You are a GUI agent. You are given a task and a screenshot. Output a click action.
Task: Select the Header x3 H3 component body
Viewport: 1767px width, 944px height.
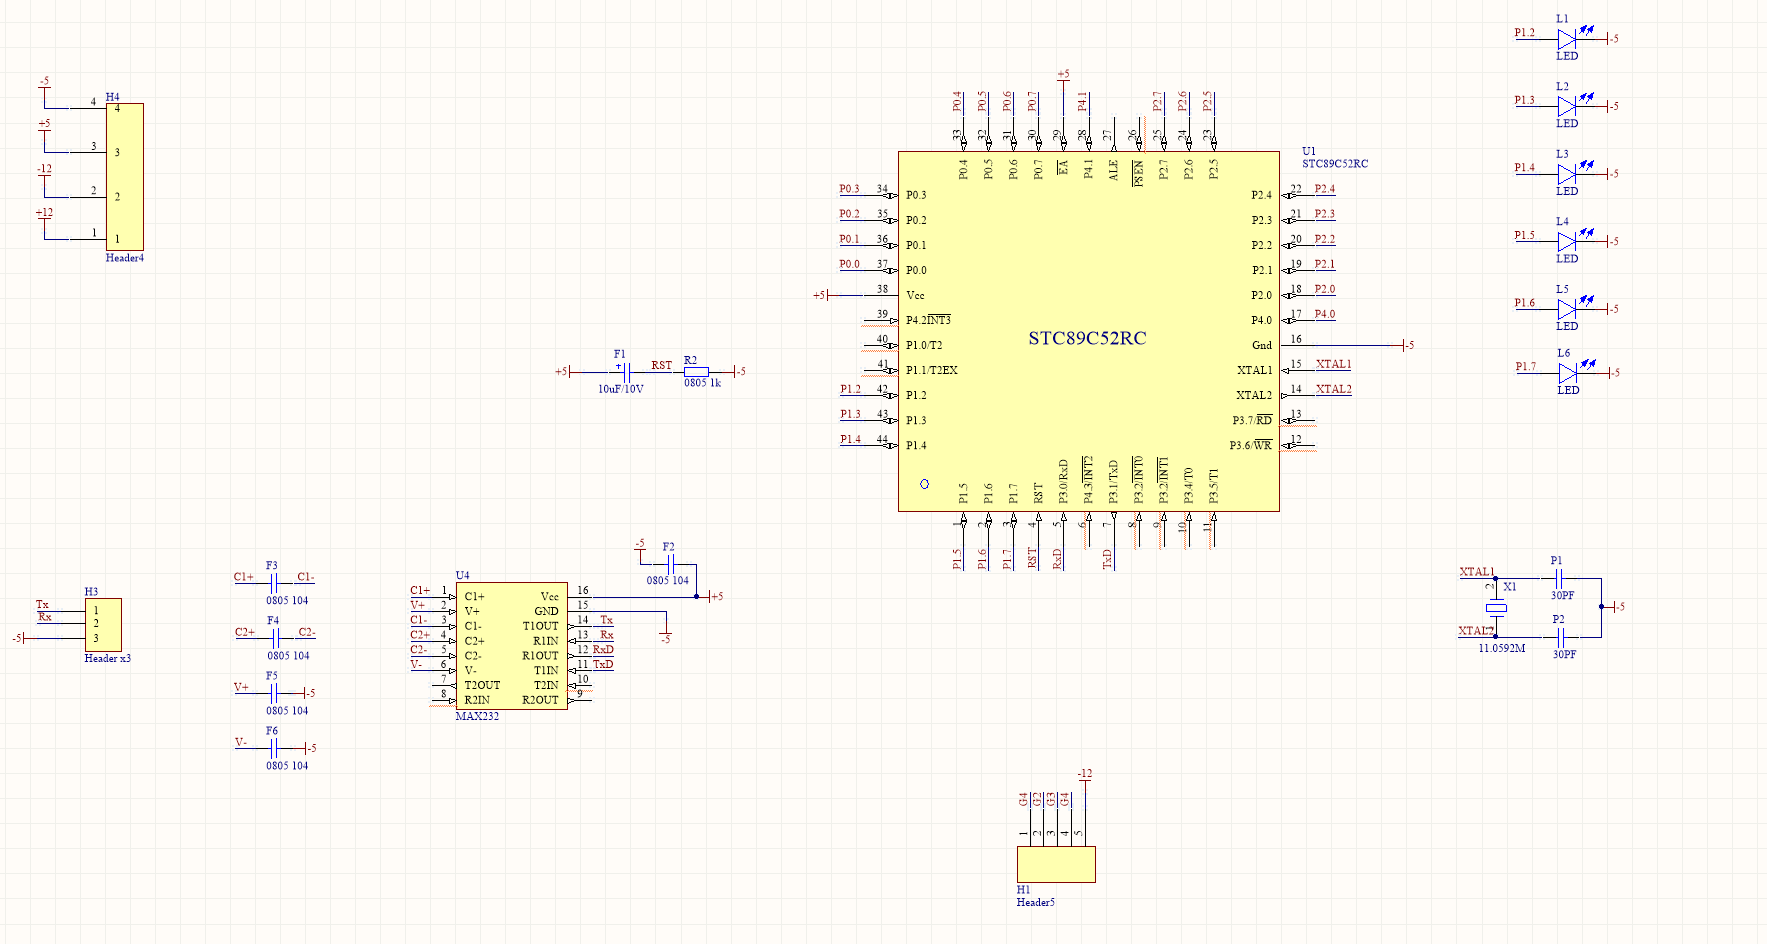[103, 625]
